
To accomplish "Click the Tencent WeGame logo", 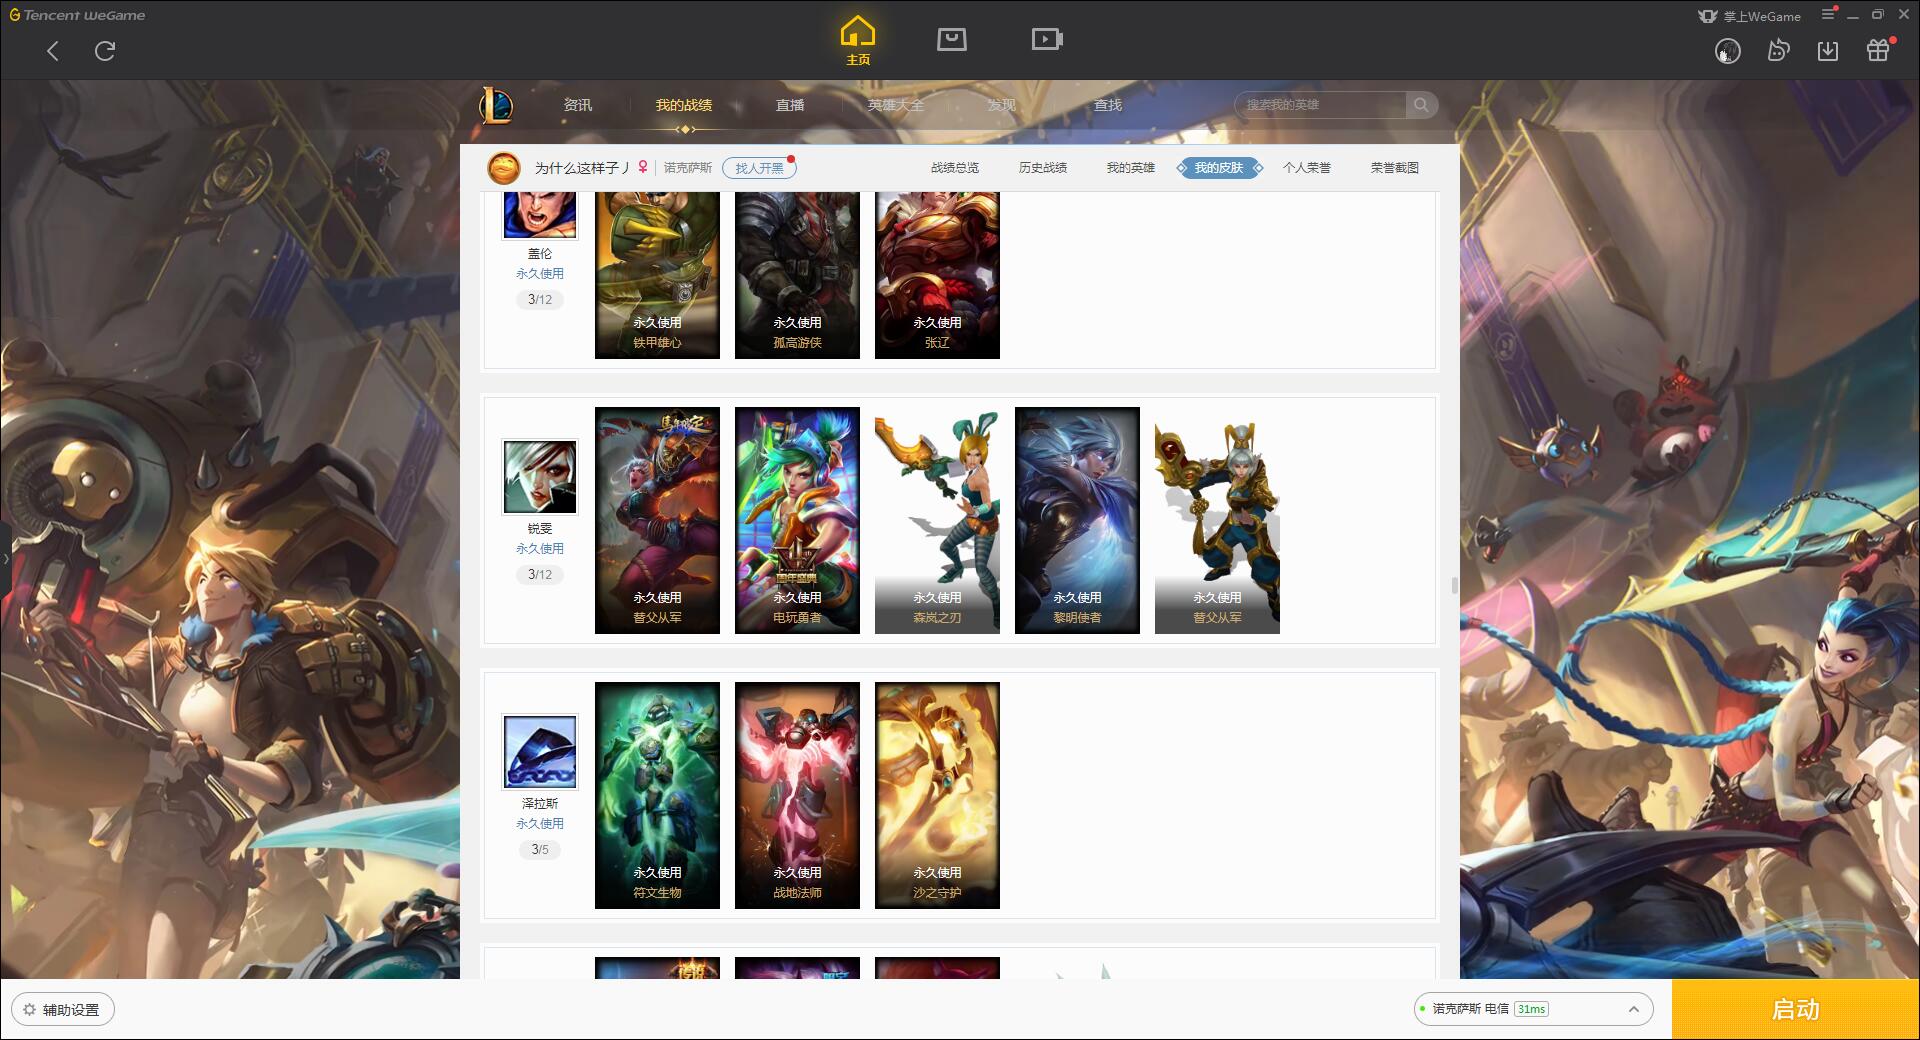I will [x=77, y=15].
